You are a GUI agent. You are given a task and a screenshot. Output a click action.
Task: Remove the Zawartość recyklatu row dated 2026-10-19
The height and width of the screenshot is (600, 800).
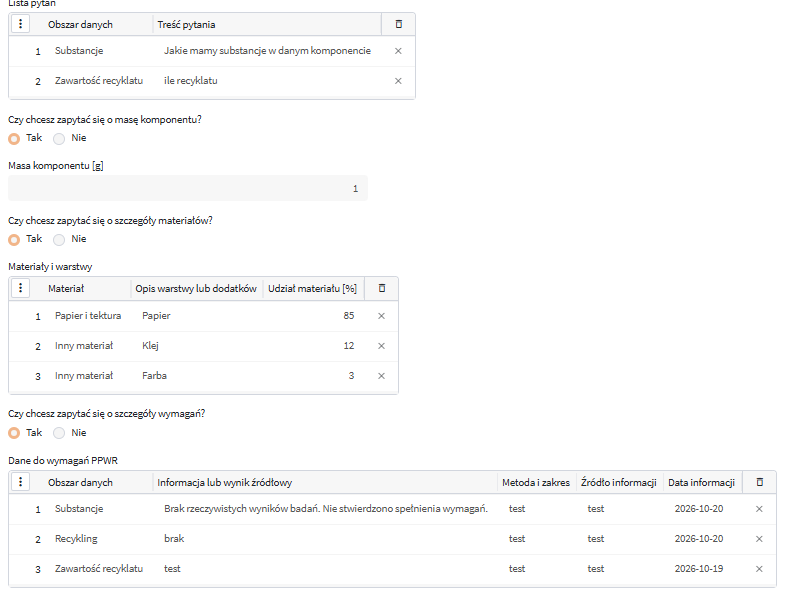(x=759, y=569)
